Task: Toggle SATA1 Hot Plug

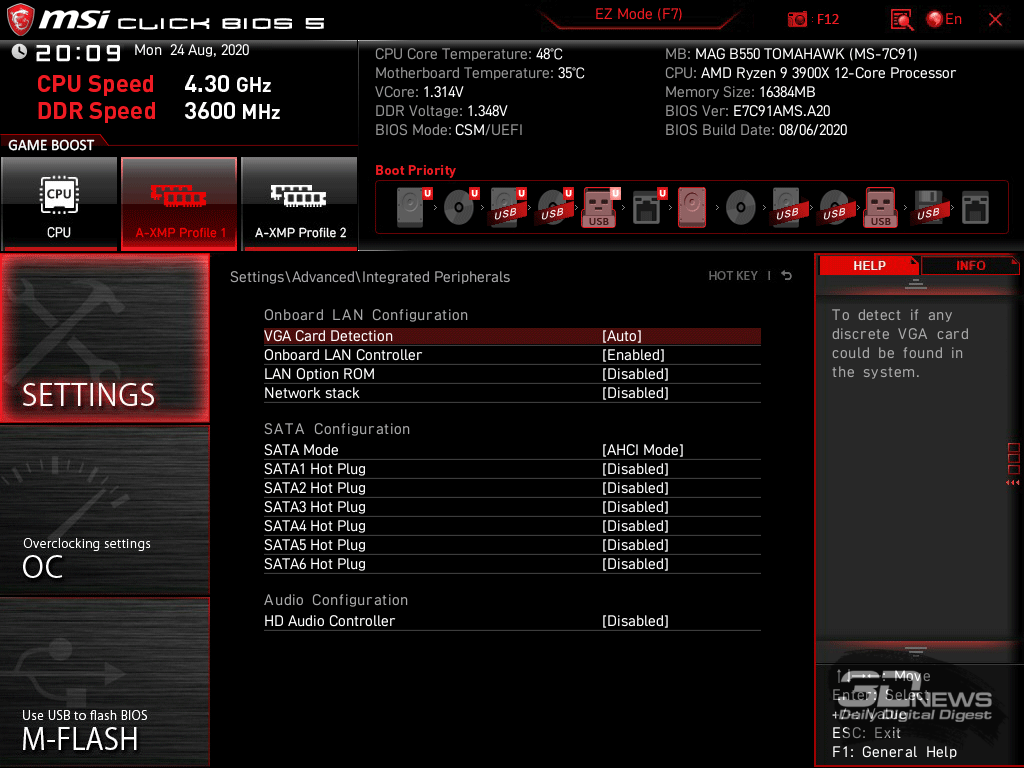Action: (x=512, y=469)
